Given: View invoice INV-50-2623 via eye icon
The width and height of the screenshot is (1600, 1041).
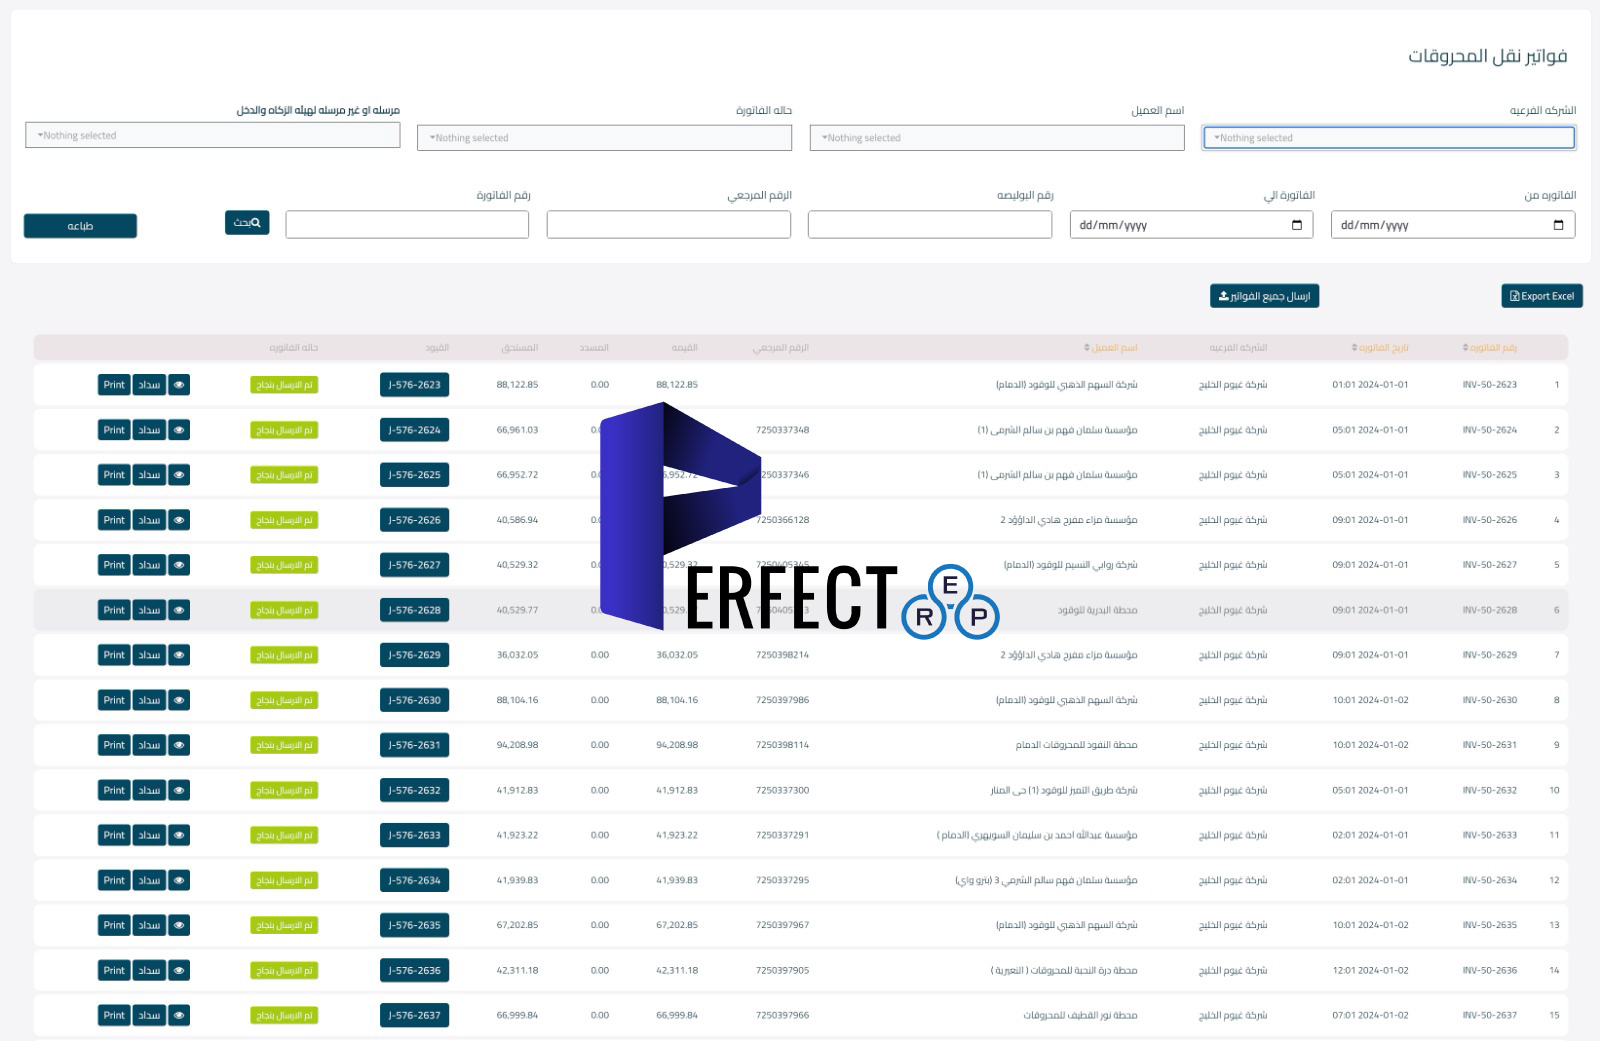Looking at the screenshot, I should pos(179,385).
